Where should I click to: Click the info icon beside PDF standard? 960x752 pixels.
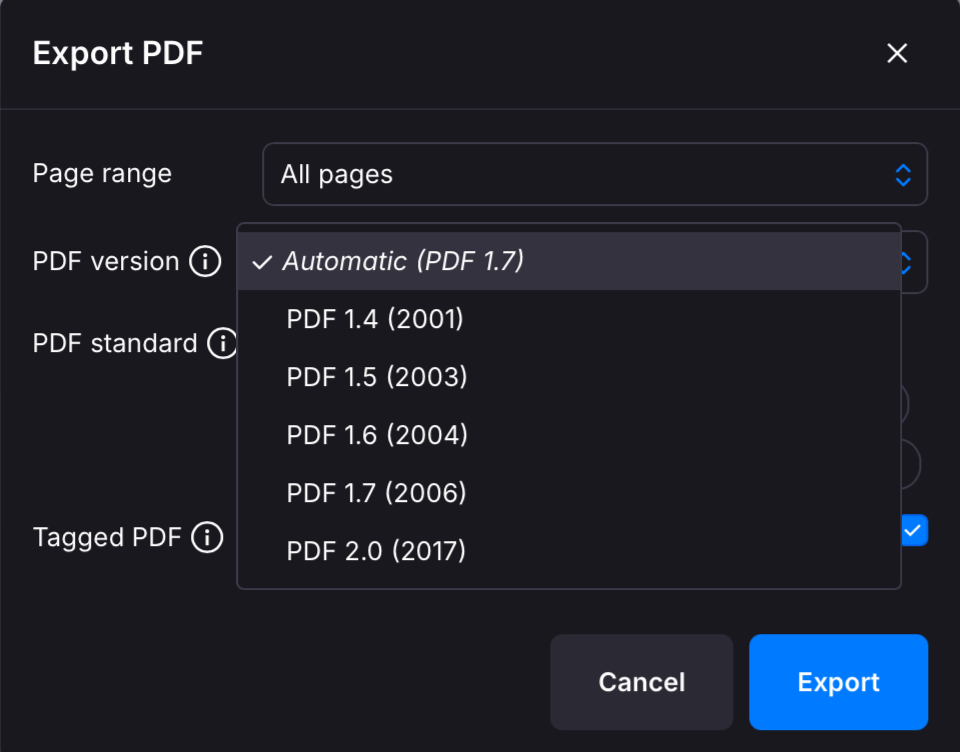(x=221, y=344)
